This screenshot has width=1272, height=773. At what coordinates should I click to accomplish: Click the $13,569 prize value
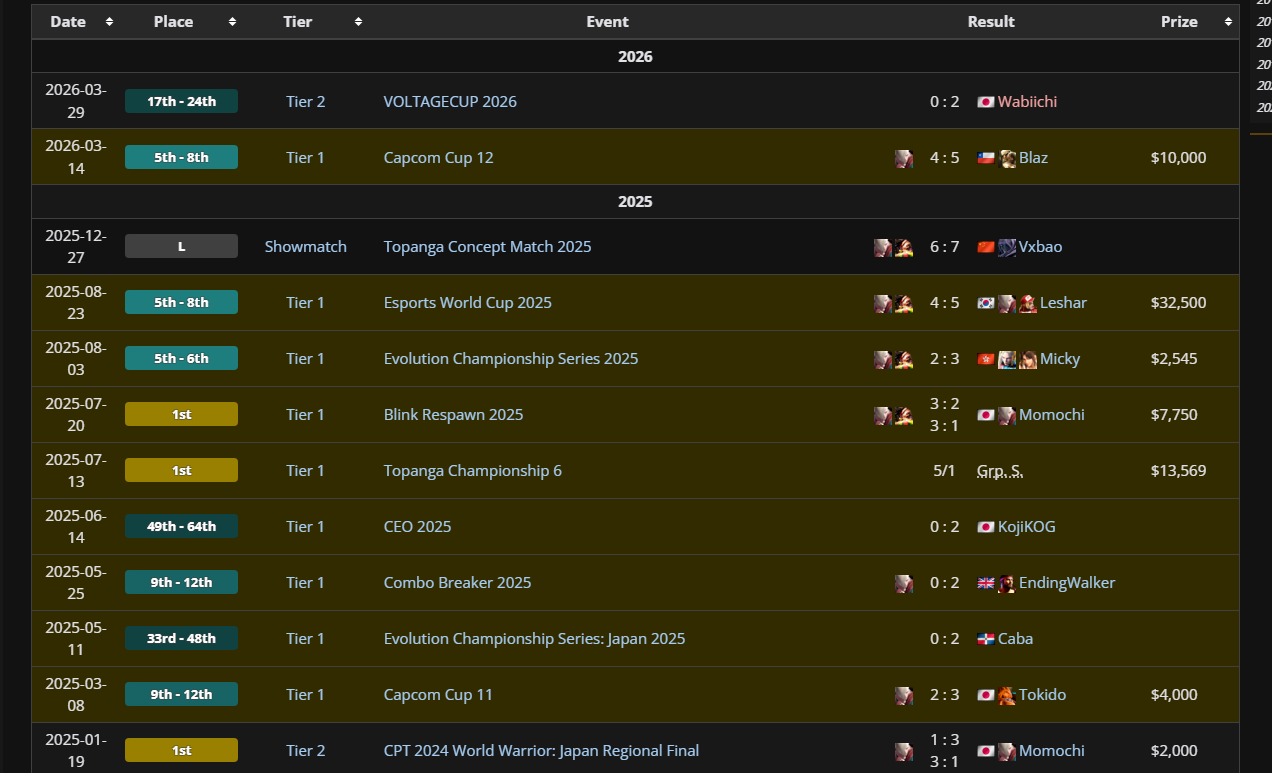click(x=1178, y=471)
